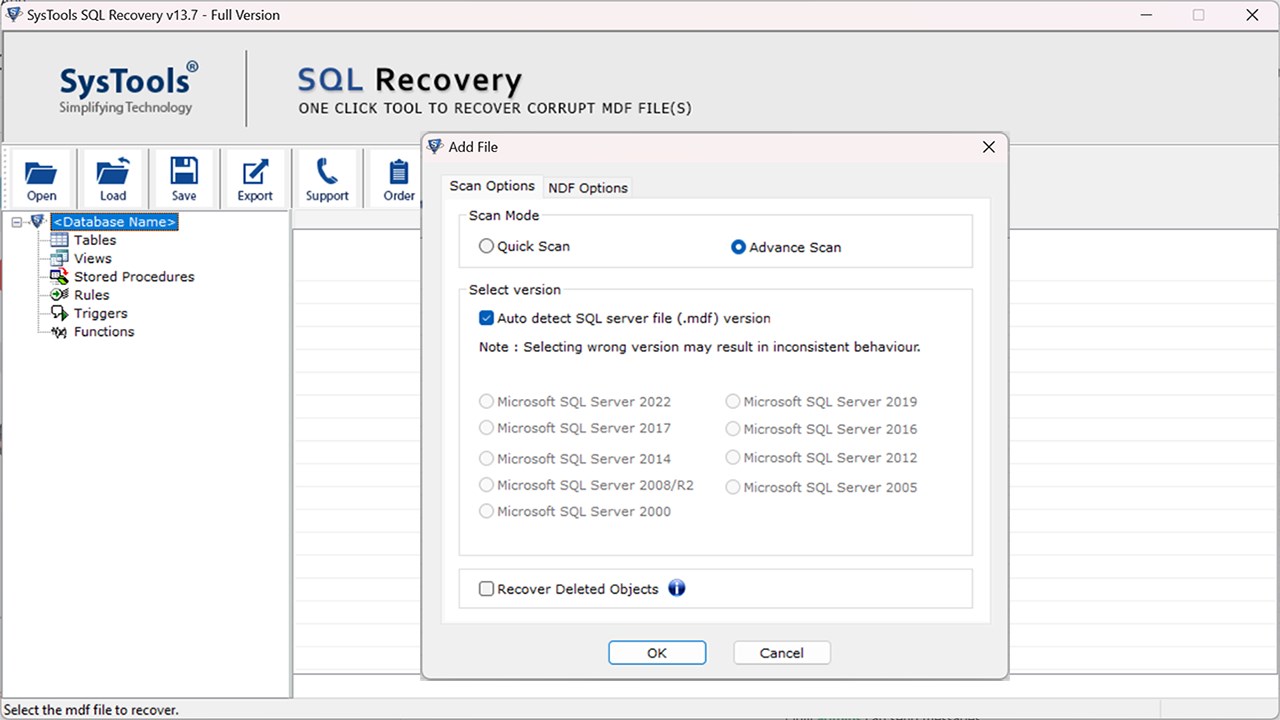Viewport: 1280px width, 720px height.
Task: Click the Scan Mode group label
Action: coord(504,215)
